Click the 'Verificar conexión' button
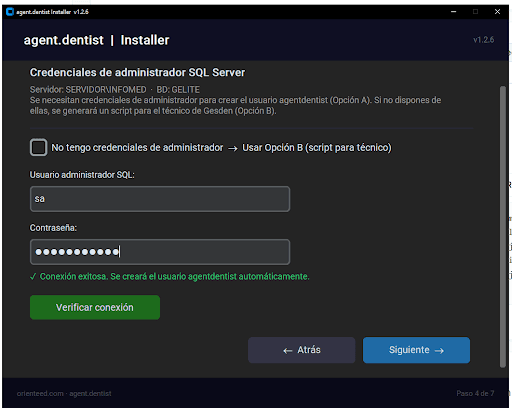The height and width of the screenshot is (408, 512). 95,307
